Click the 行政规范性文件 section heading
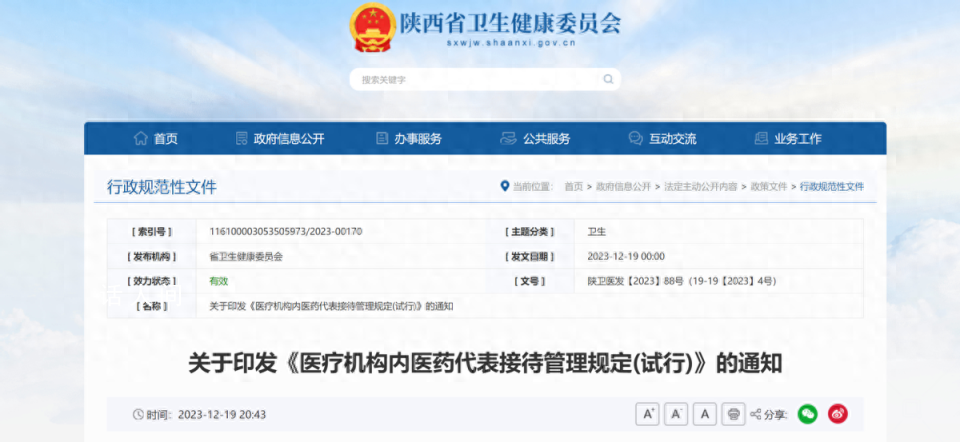This screenshot has height=442, width=960. click(162, 187)
